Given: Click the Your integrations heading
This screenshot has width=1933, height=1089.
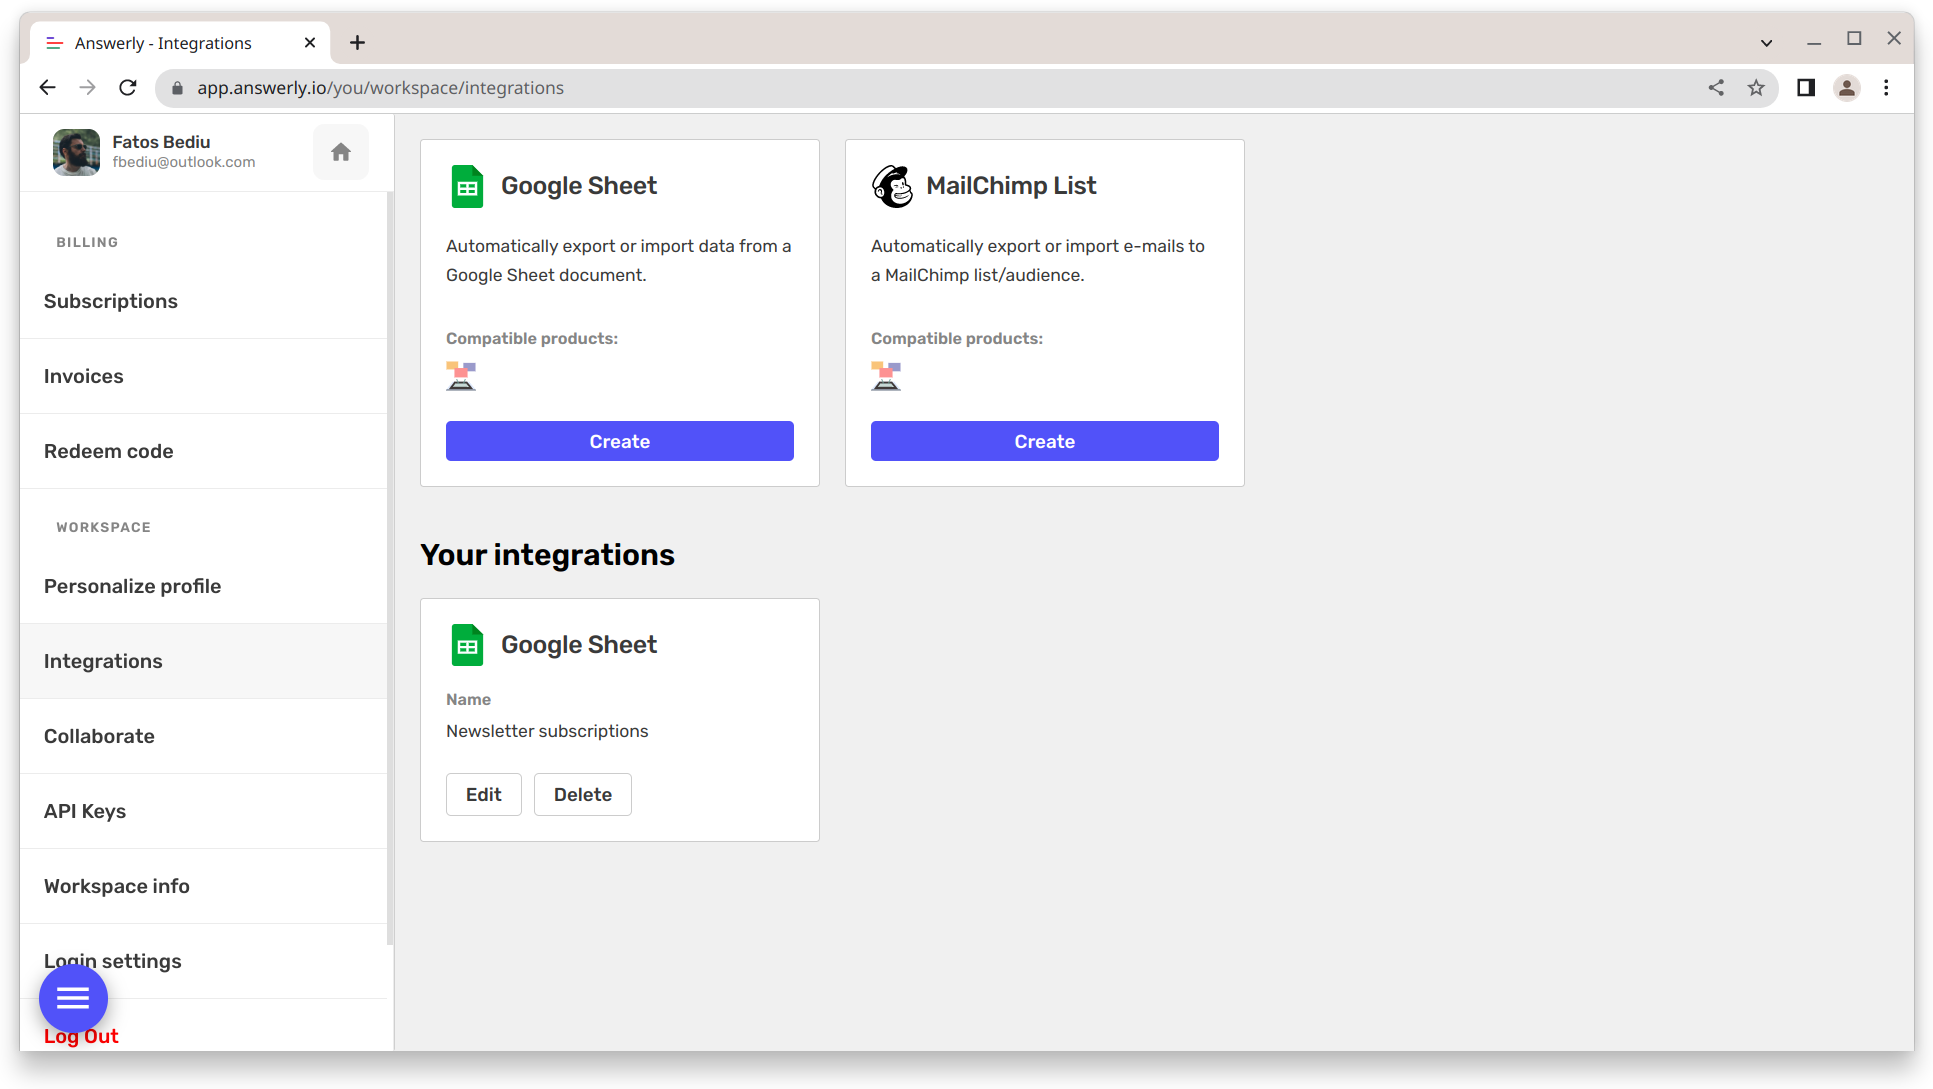Looking at the screenshot, I should tap(547, 555).
